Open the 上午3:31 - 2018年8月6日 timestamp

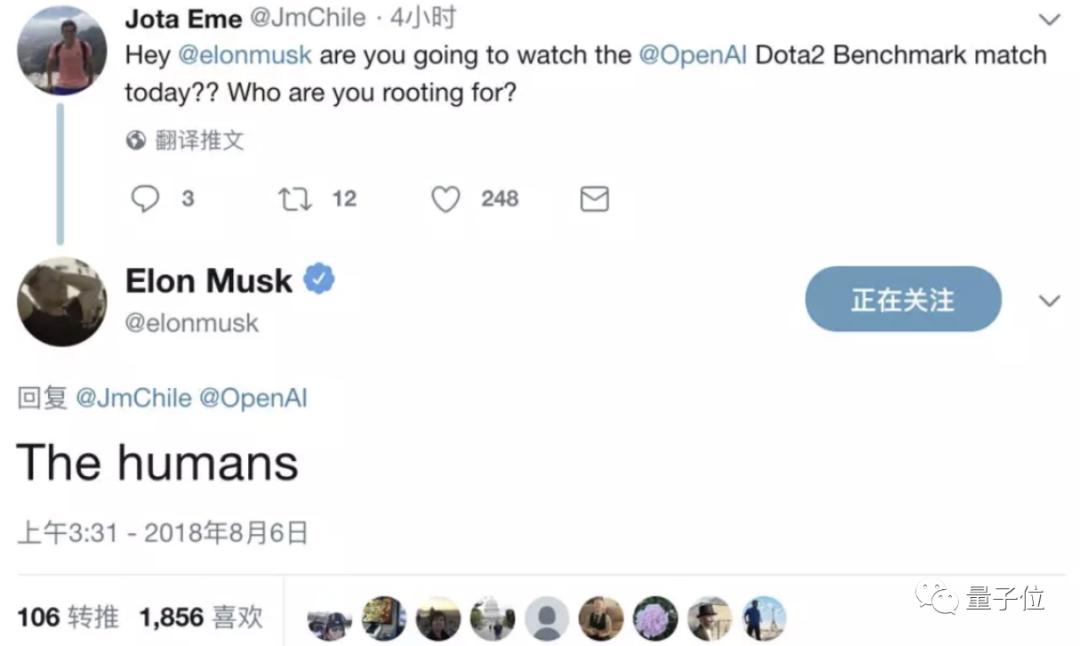click(162, 533)
